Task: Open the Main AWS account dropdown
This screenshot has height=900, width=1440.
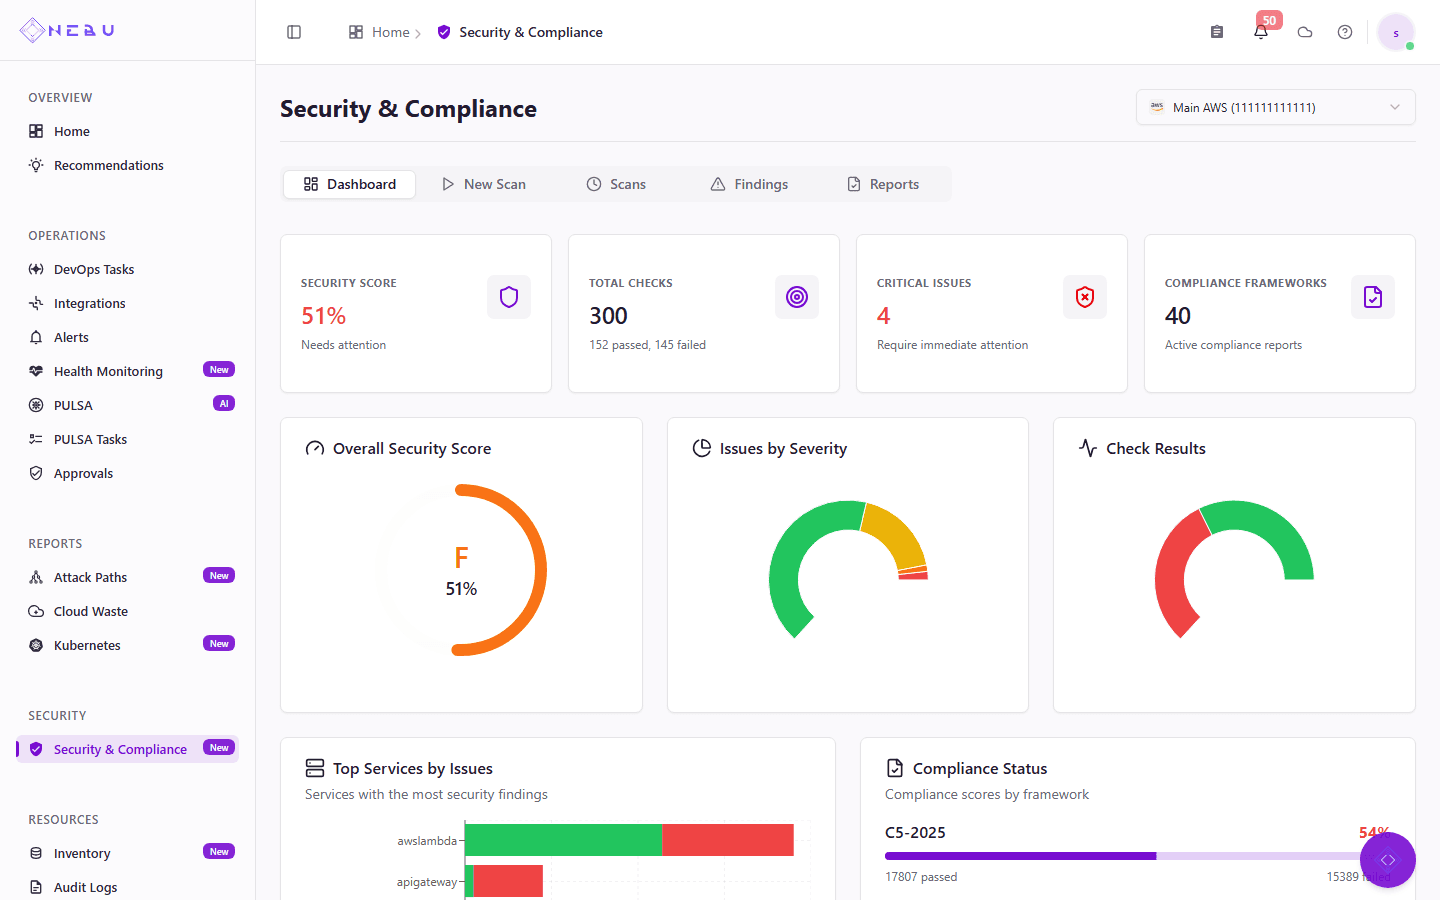Action: (1276, 107)
